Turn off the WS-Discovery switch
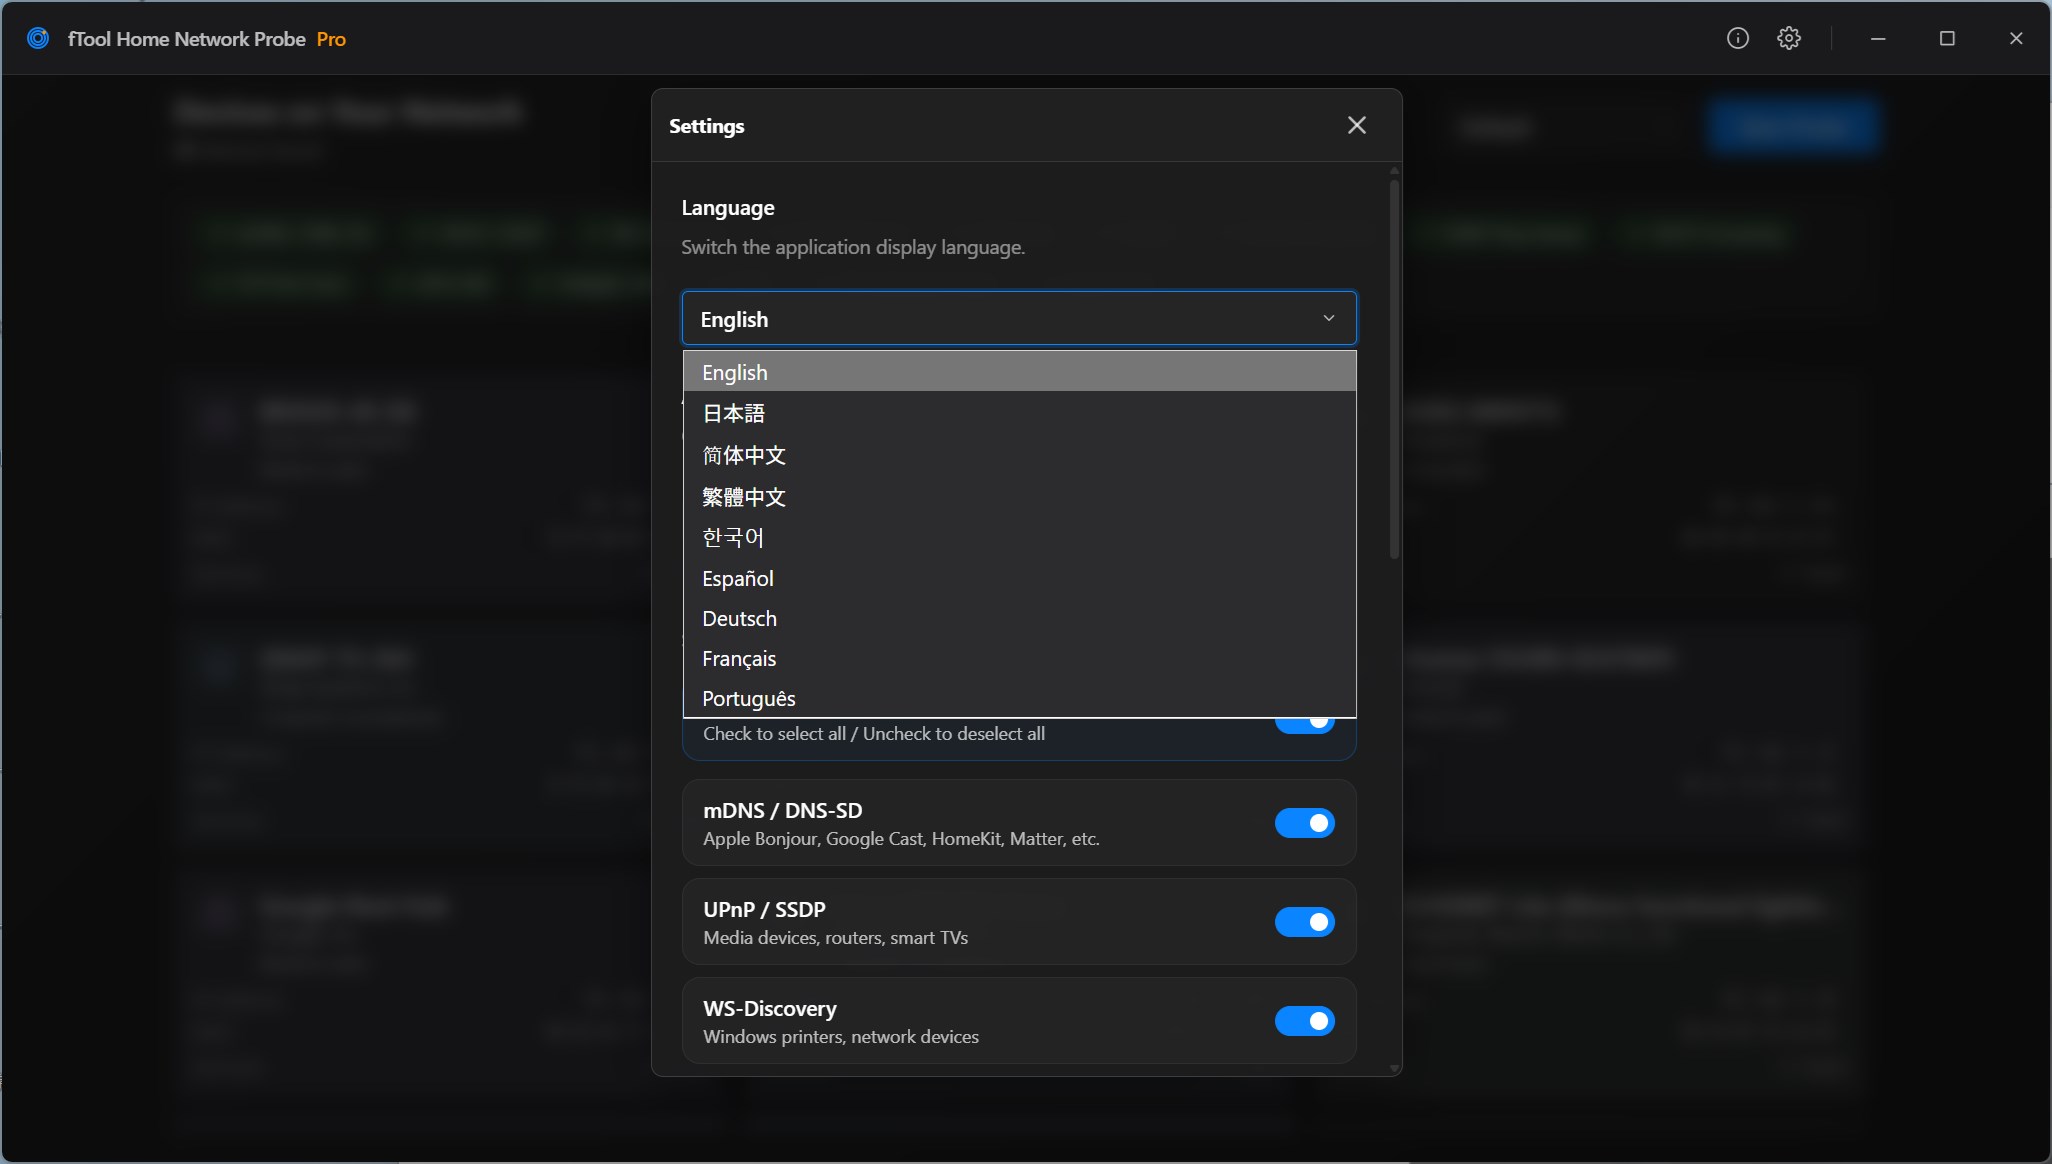The image size is (2052, 1164). (x=1304, y=1020)
